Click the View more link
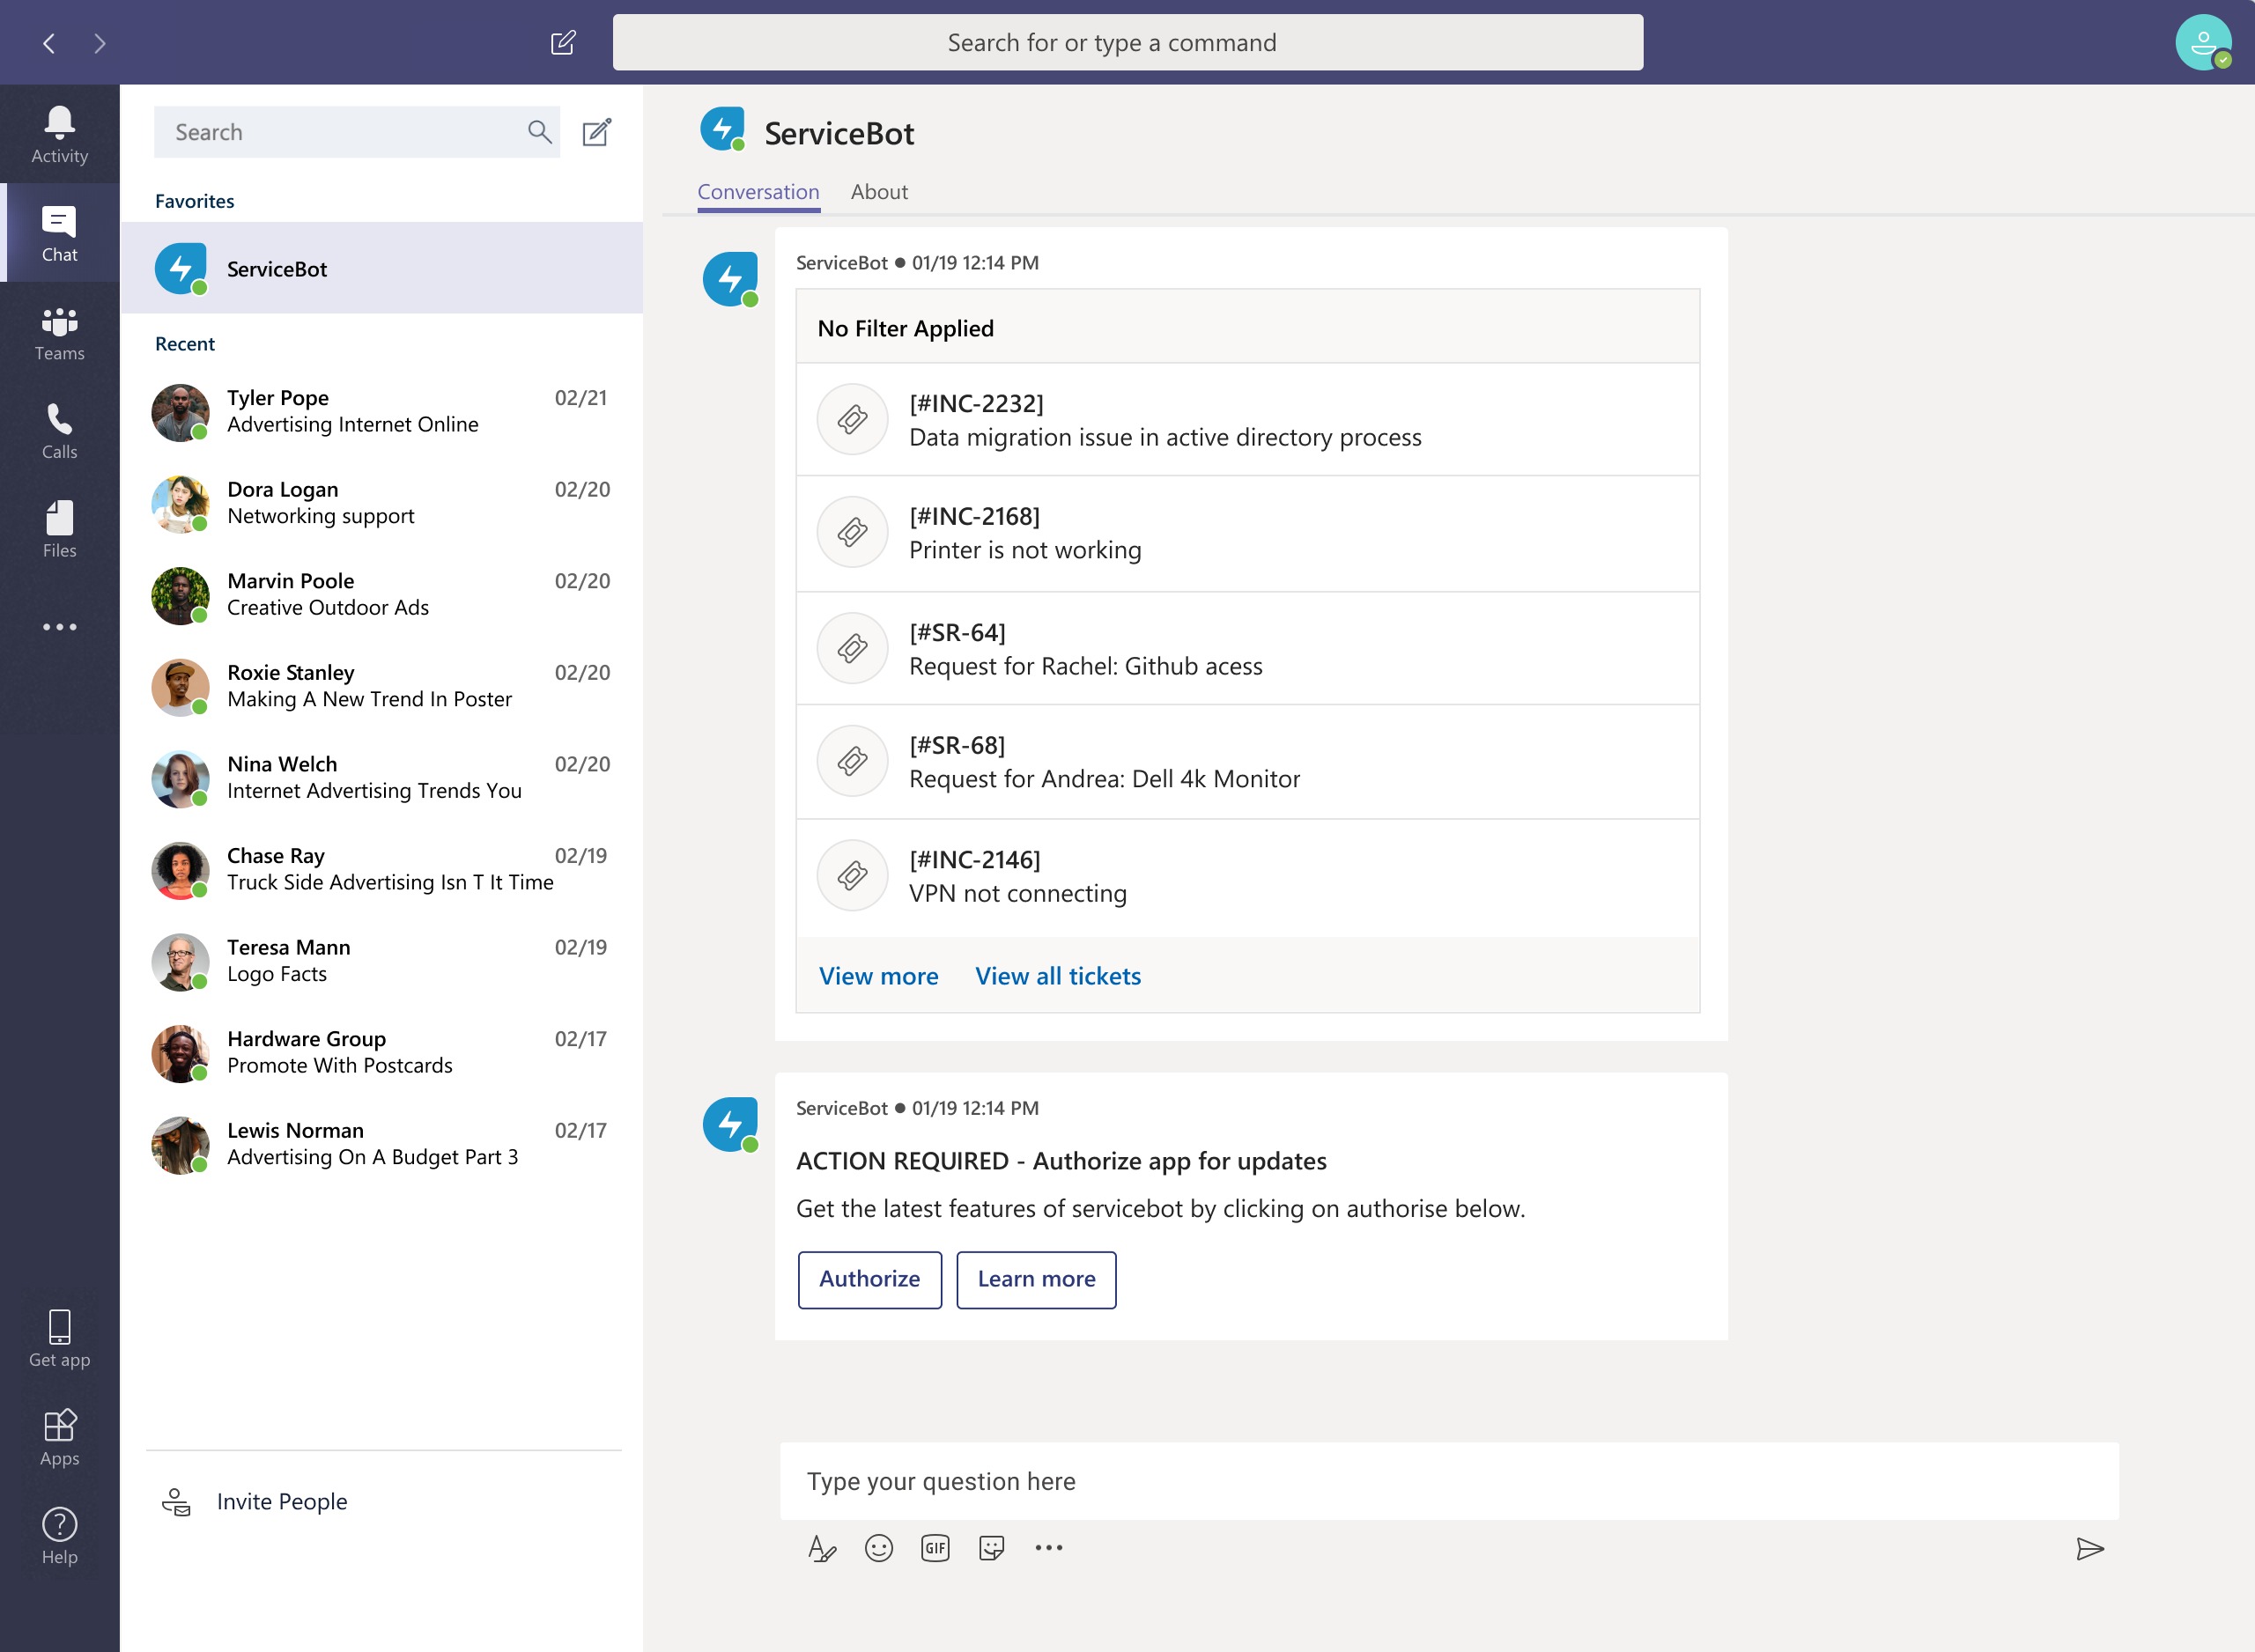The width and height of the screenshot is (2255, 1652). click(878, 976)
